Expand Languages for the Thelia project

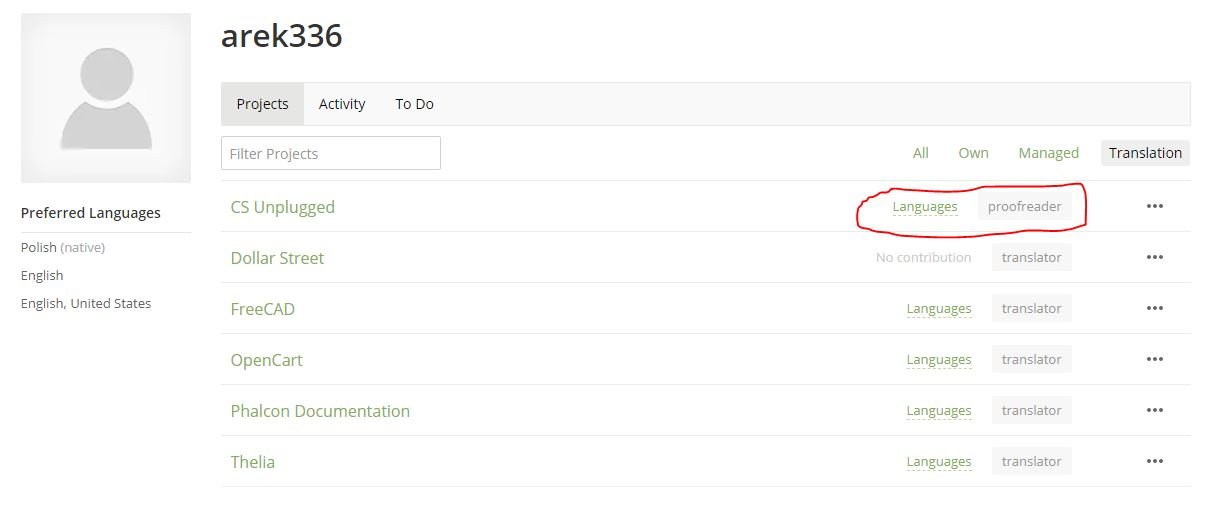[939, 462]
